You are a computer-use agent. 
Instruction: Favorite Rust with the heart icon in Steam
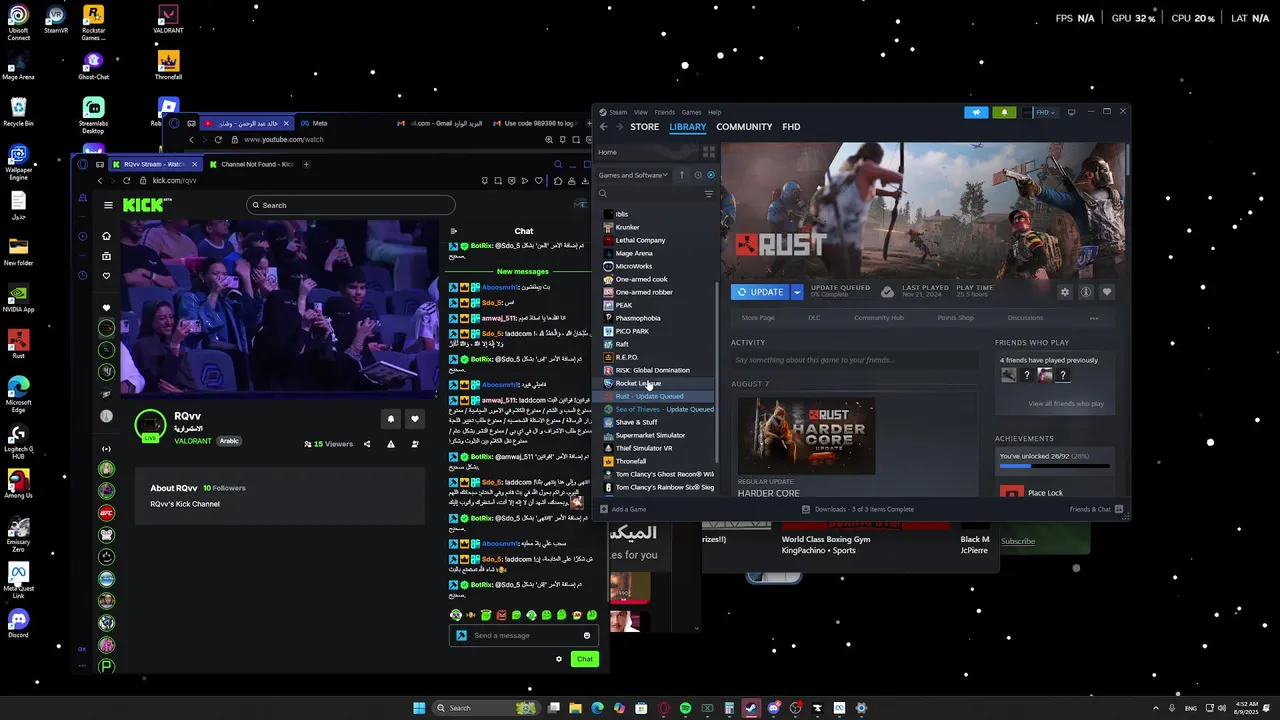1107,292
